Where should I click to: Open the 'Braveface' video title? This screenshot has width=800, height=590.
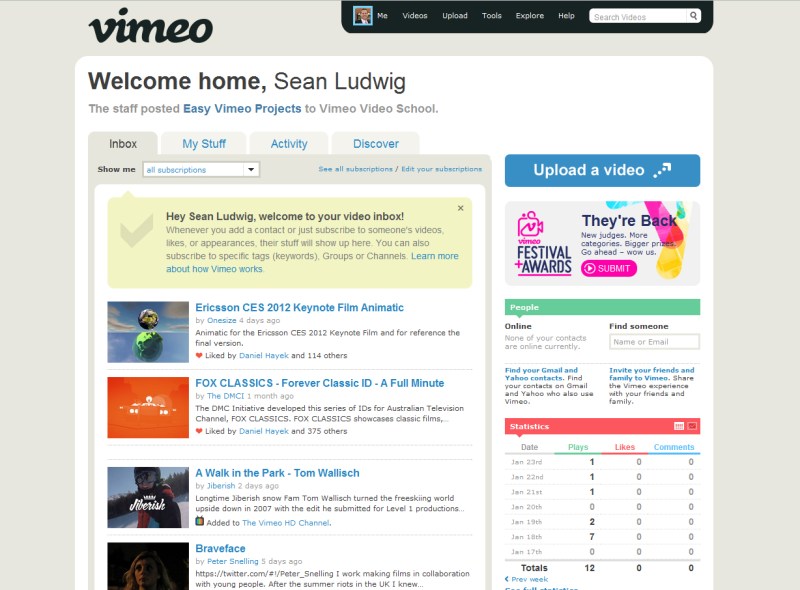pyautogui.click(x=220, y=549)
